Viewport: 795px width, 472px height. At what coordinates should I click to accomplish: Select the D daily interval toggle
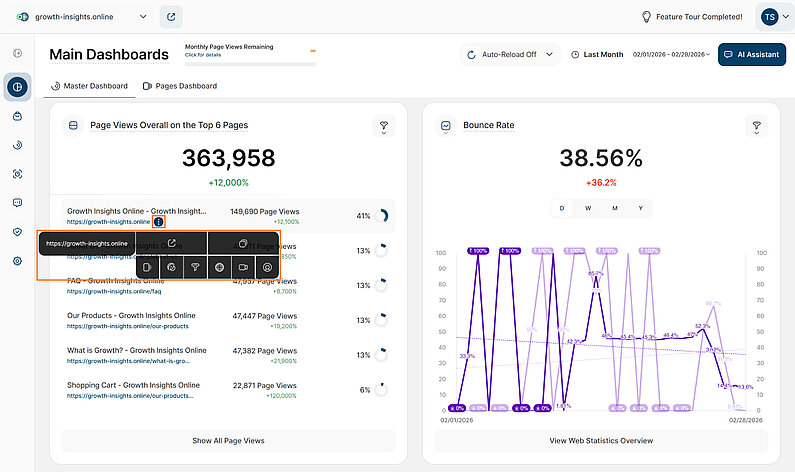(x=561, y=208)
